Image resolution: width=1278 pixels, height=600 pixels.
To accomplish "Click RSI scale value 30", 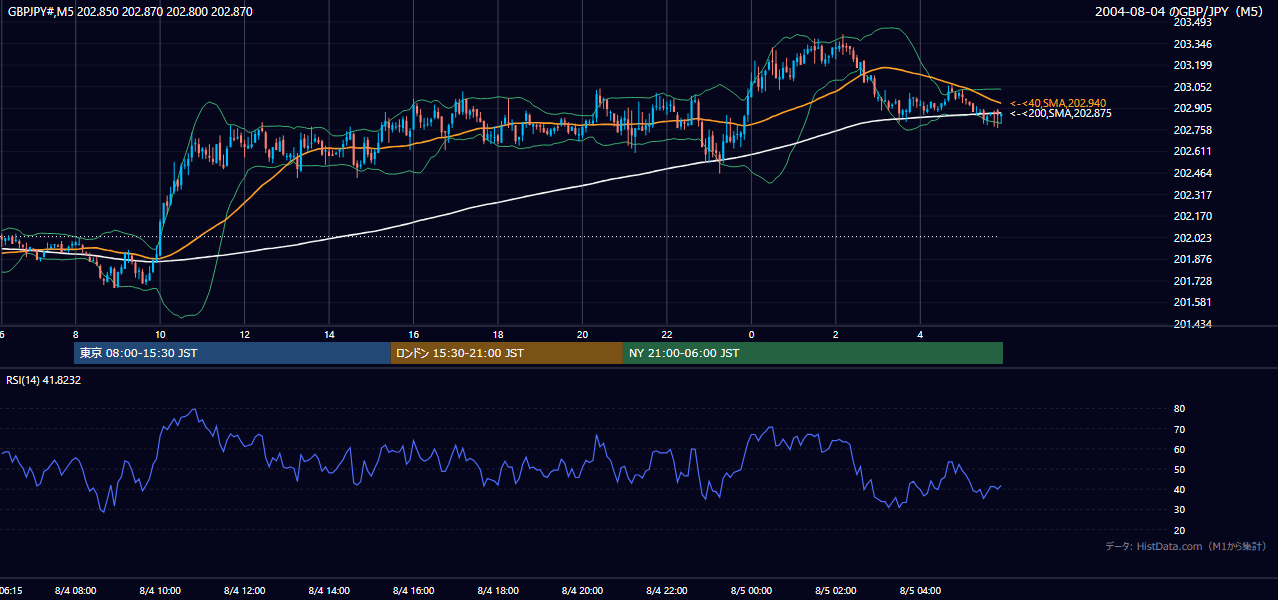I will tap(1180, 510).
